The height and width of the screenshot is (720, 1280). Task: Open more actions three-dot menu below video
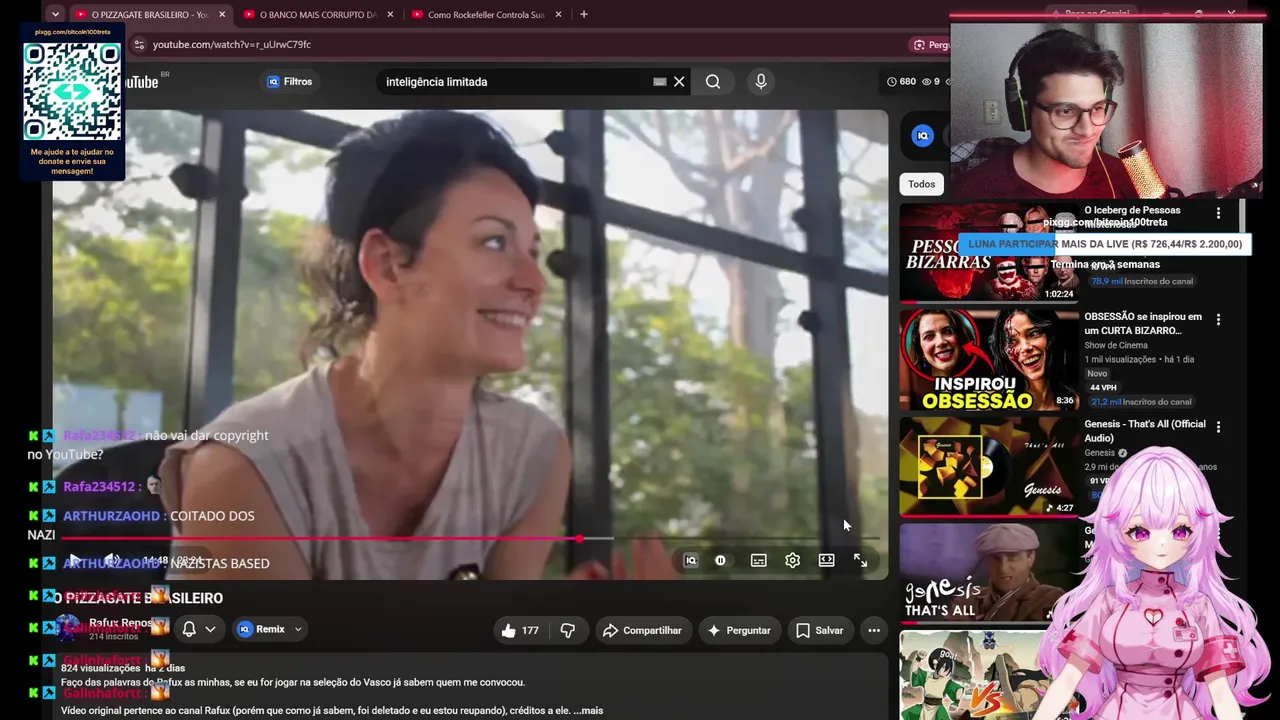point(874,630)
